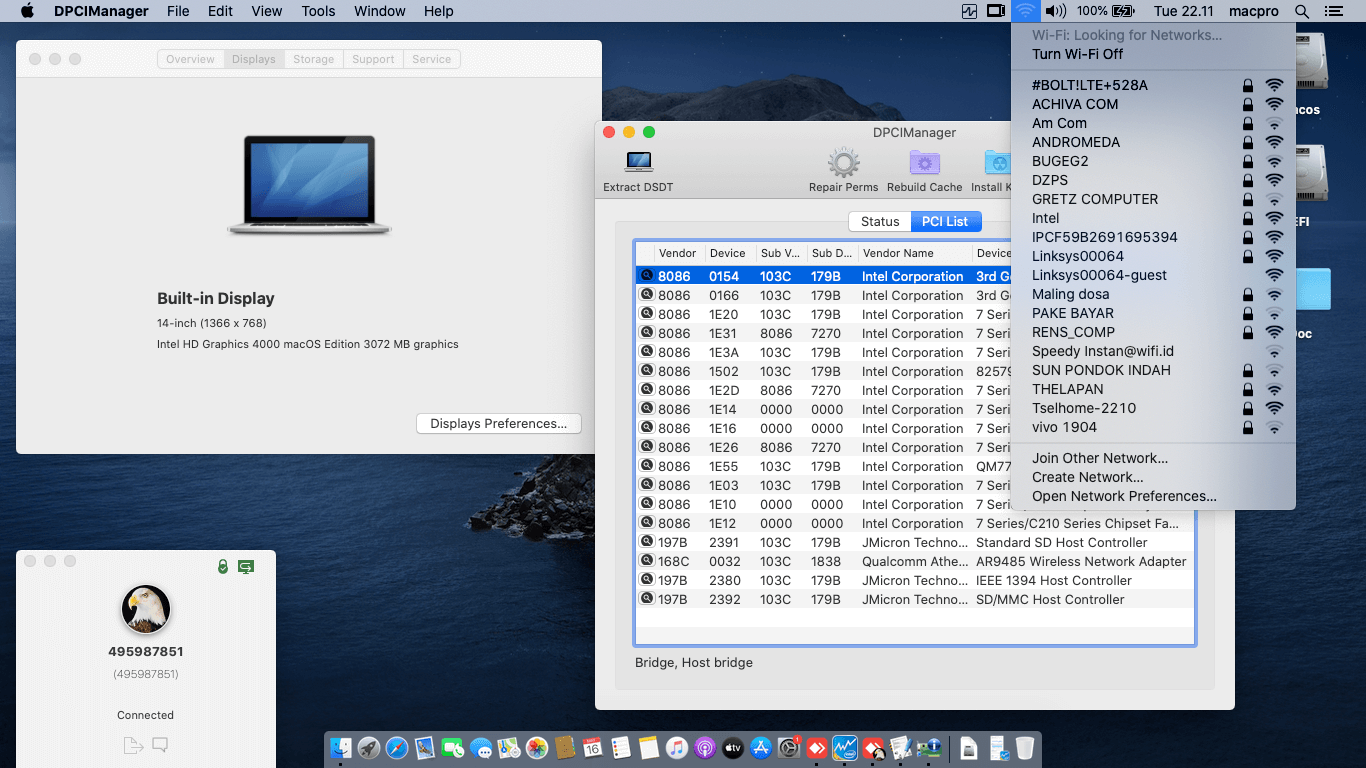Click the volume icon in the menu bar
1366x768 pixels.
[x=1056, y=11]
